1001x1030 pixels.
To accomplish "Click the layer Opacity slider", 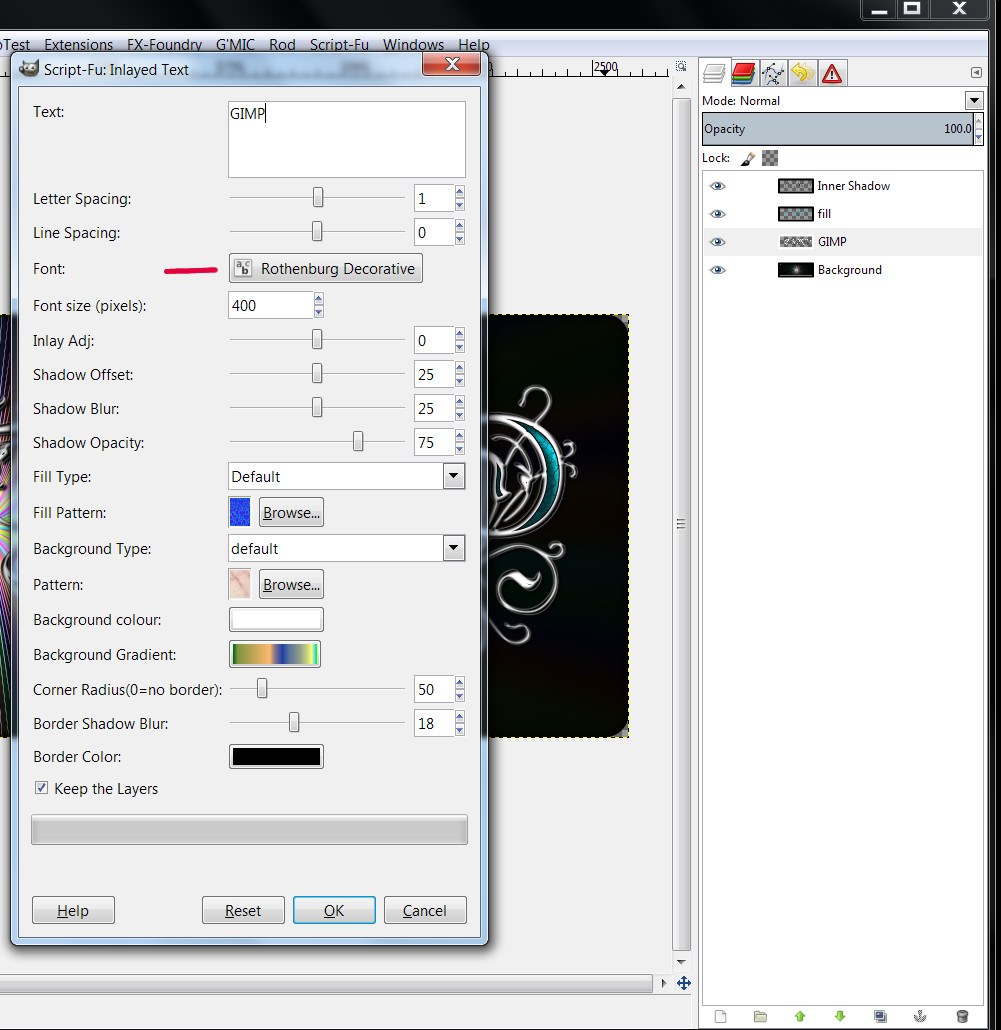I will pos(838,129).
